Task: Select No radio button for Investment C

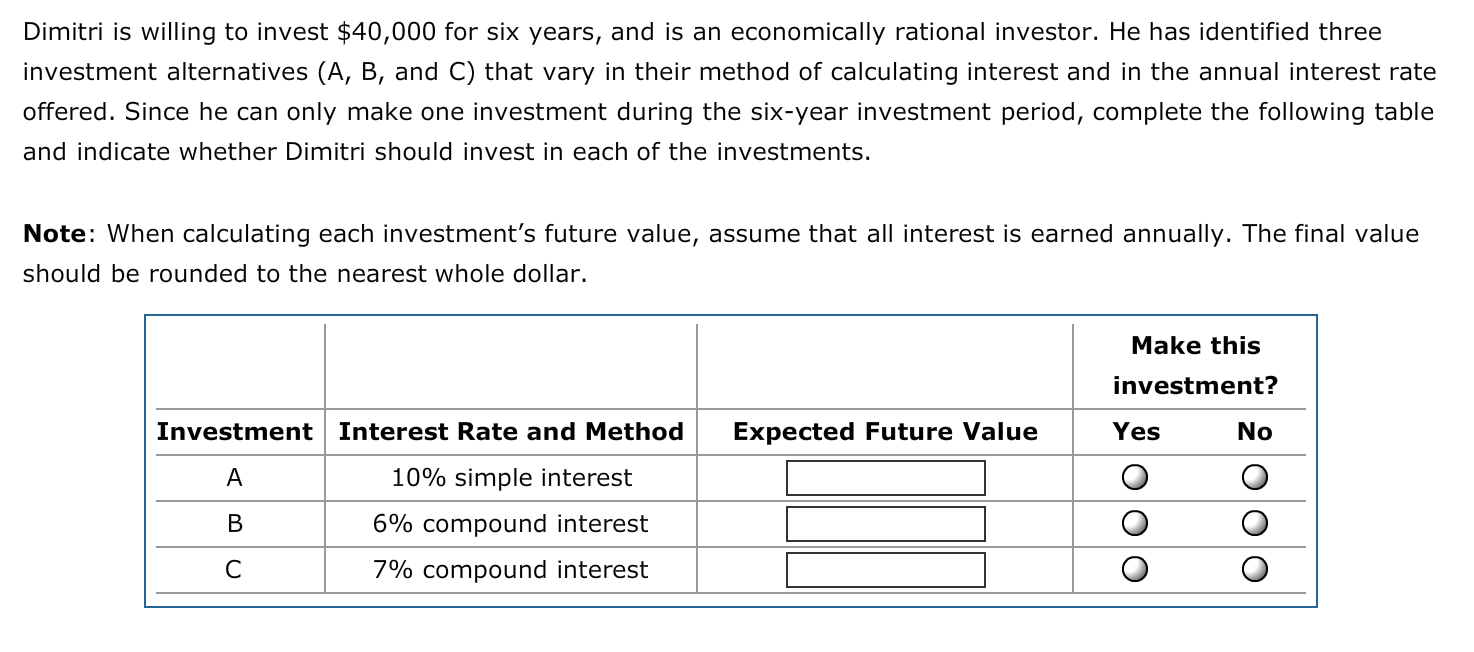Action: click(x=1254, y=570)
